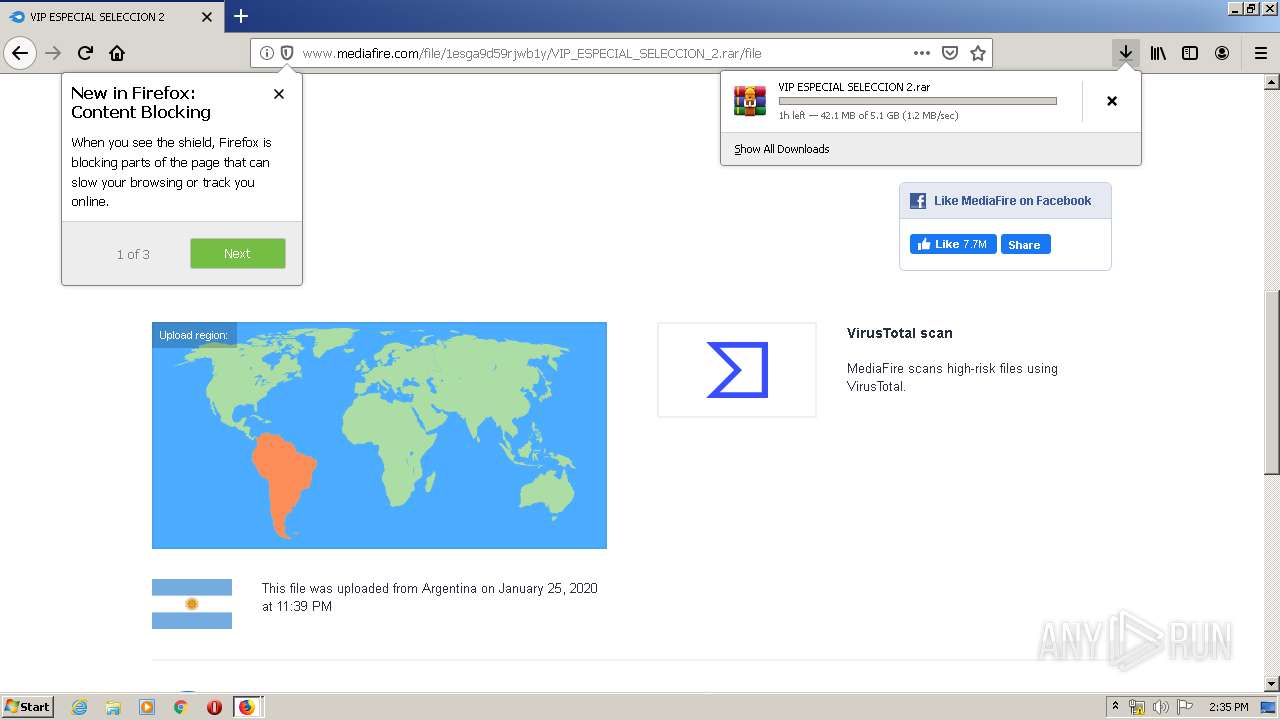Open the content blocking shield icon
1280x720 pixels.
(287, 53)
